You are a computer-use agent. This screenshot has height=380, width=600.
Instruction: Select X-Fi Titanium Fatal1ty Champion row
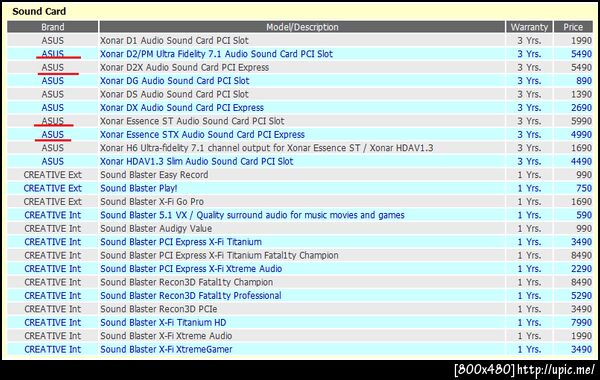pyautogui.click(x=219, y=255)
